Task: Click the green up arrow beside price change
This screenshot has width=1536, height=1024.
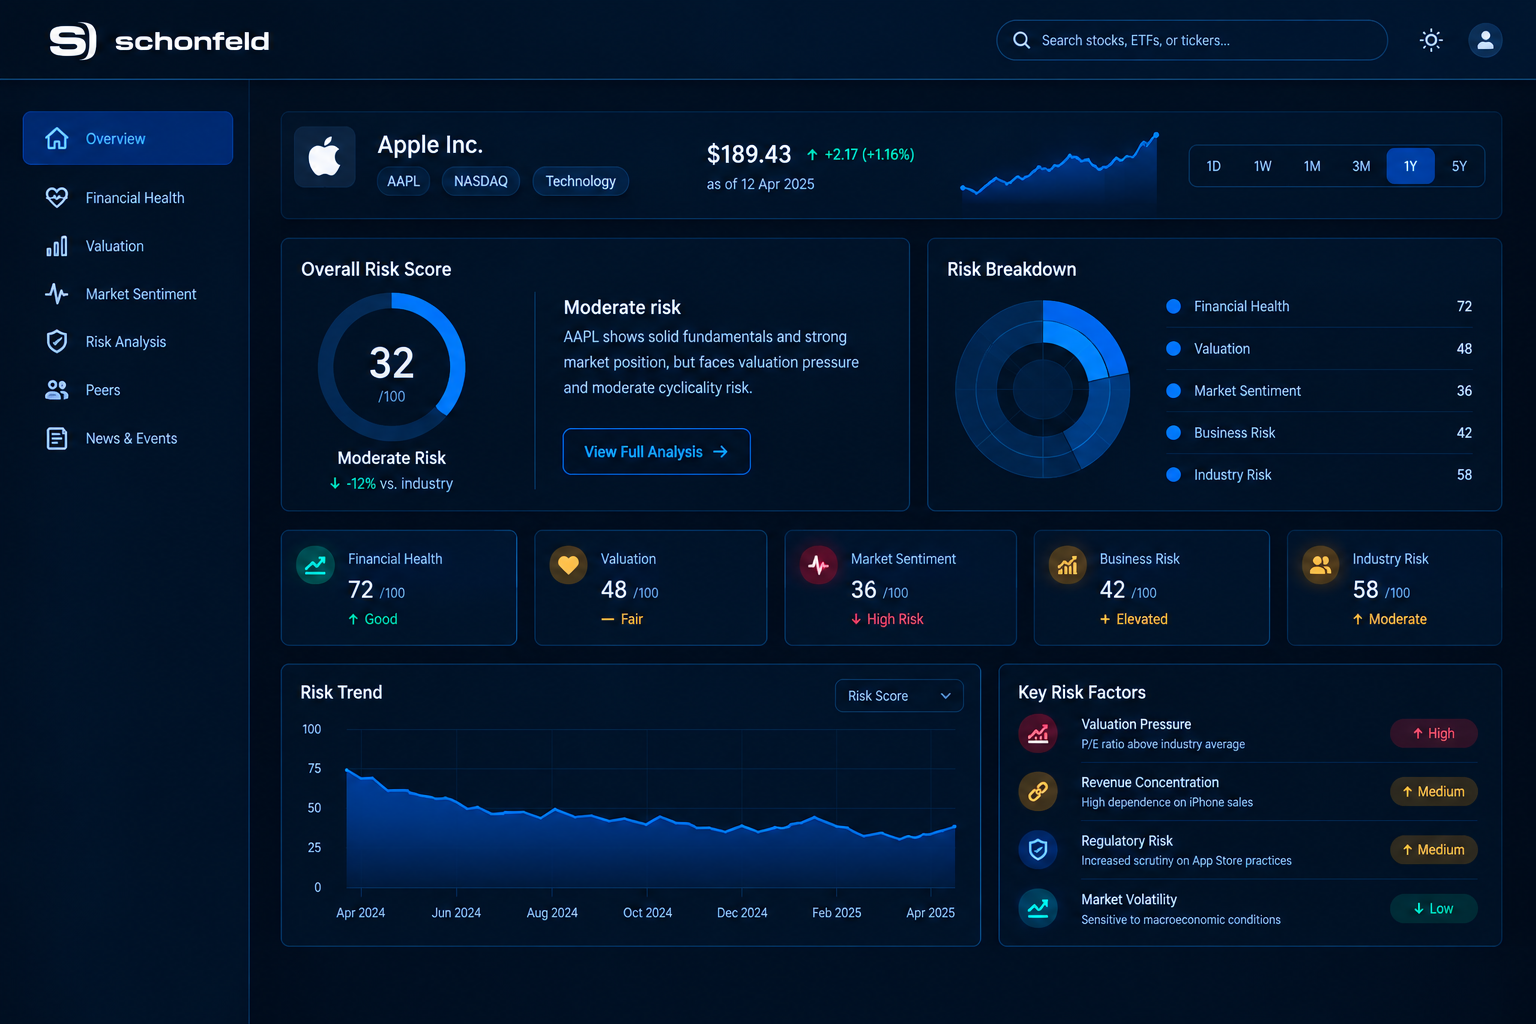Action: click(812, 155)
